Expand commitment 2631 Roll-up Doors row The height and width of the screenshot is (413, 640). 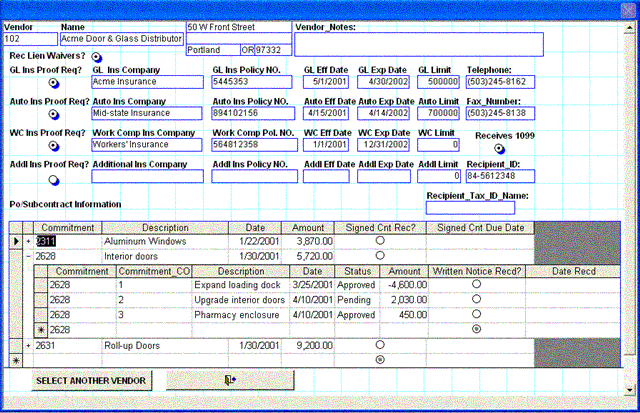28,346
